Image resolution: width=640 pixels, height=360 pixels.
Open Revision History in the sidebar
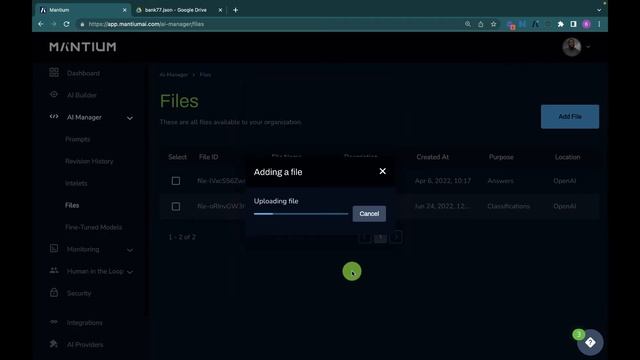pos(89,161)
